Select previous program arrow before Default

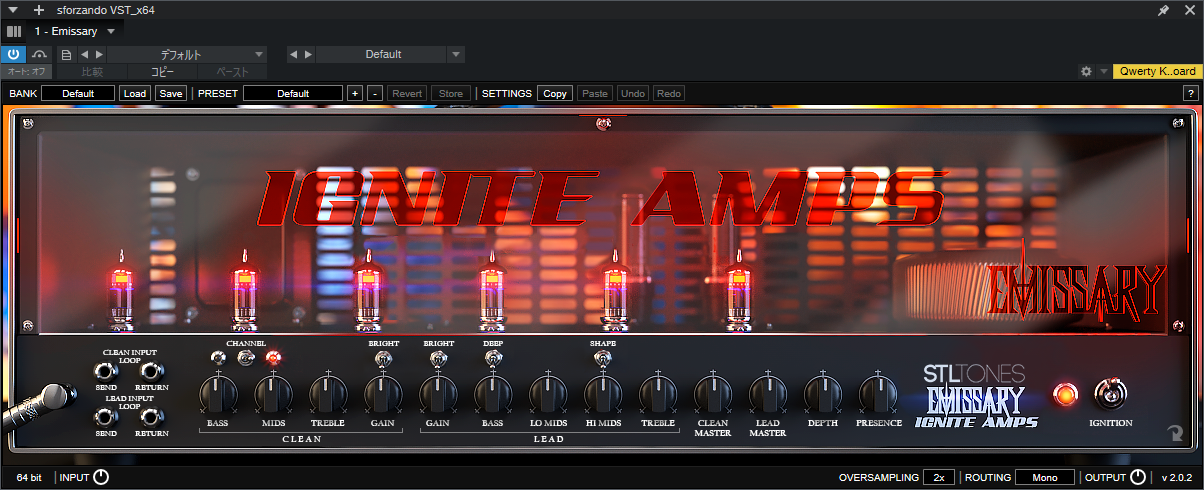pyautogui.click(x=294, y=54)
